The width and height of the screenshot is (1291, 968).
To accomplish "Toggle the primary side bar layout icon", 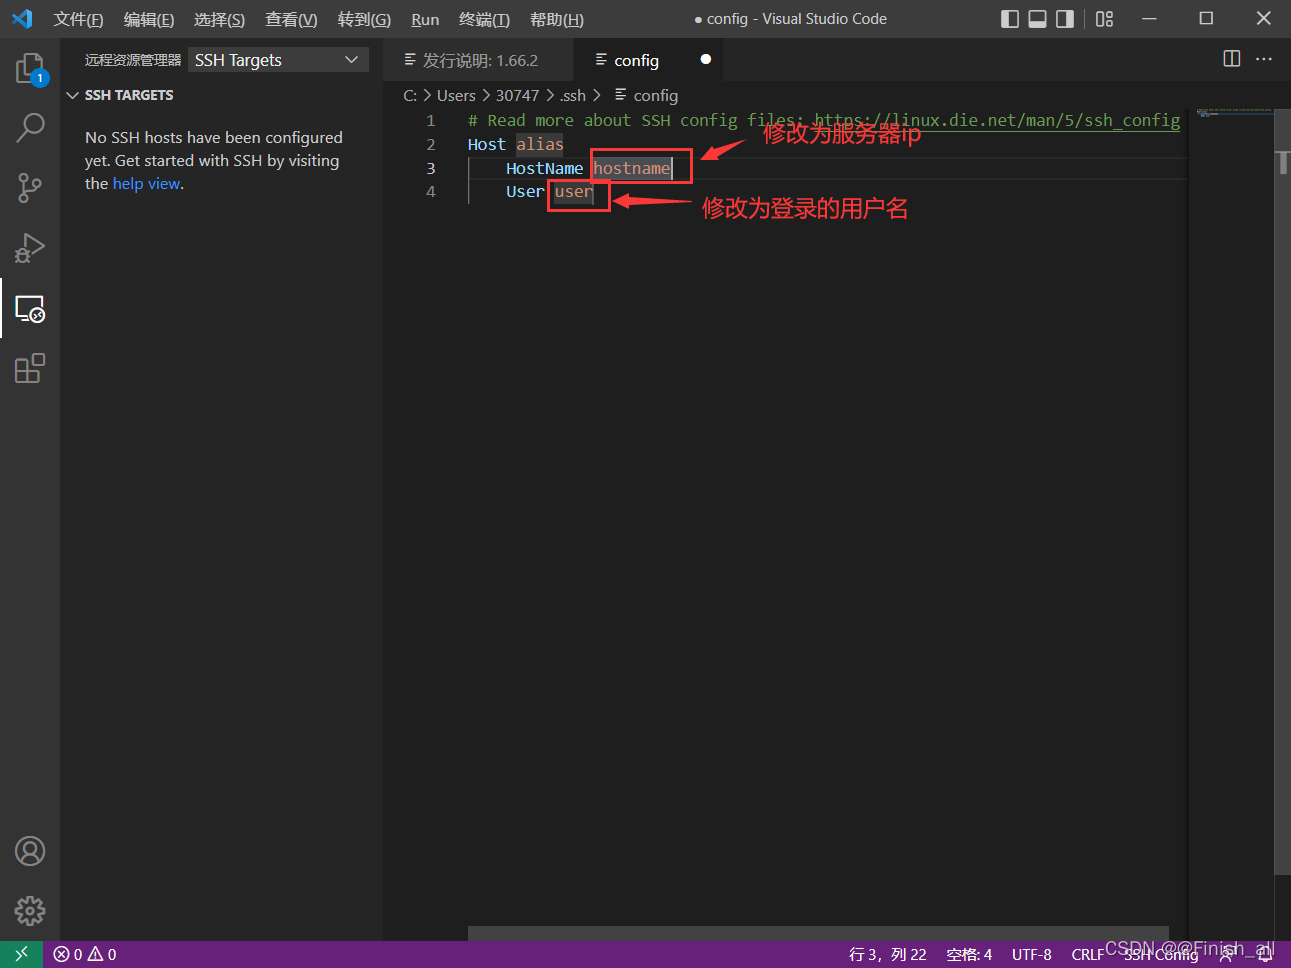I will coord(1010,18).
